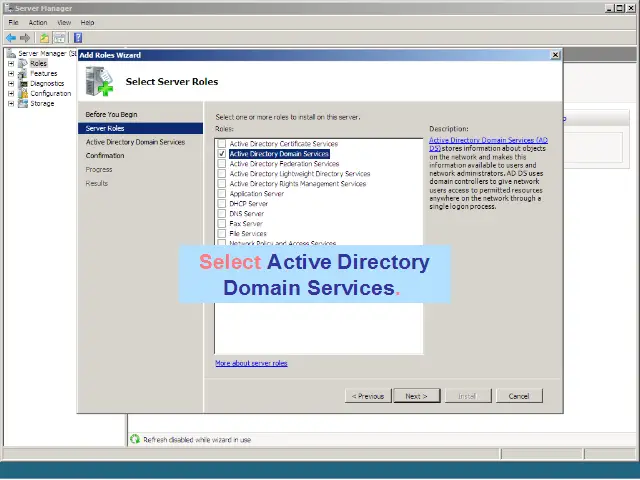
Task: Click the 'File Services' role label
Action: point(248,233)
